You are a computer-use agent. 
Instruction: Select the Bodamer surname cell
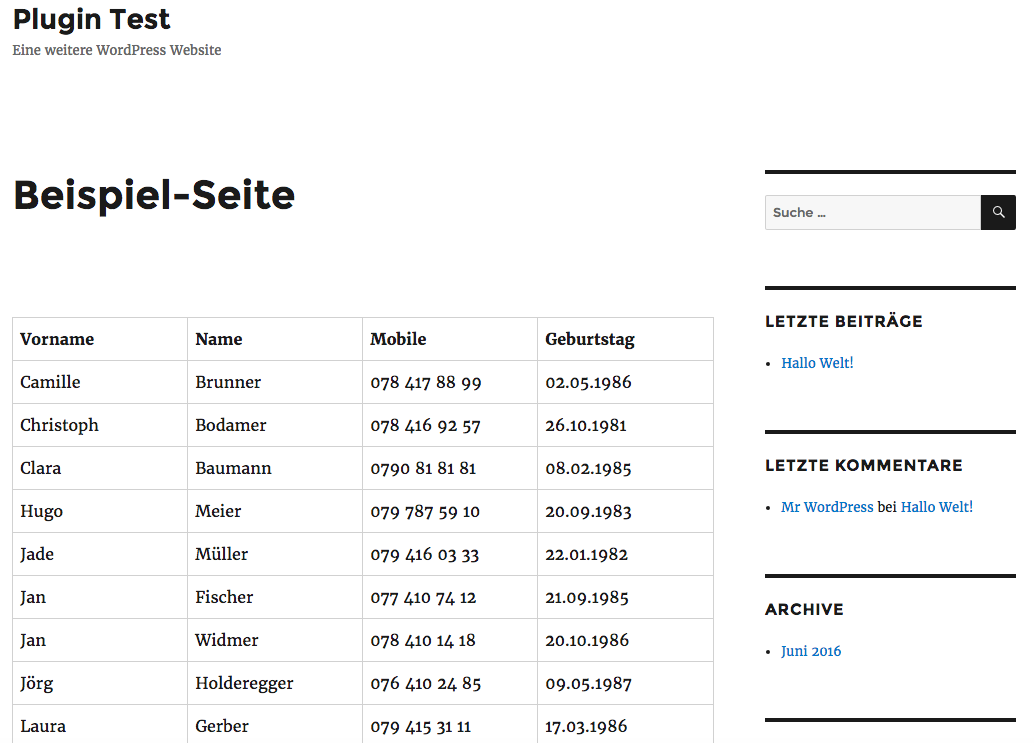click(231, 425)
